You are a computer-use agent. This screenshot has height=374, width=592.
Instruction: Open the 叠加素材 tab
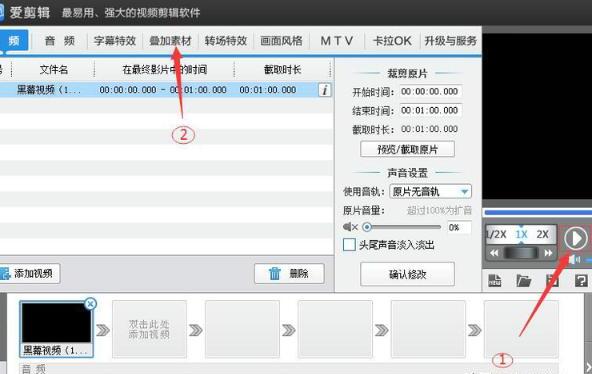pos(170,41)
